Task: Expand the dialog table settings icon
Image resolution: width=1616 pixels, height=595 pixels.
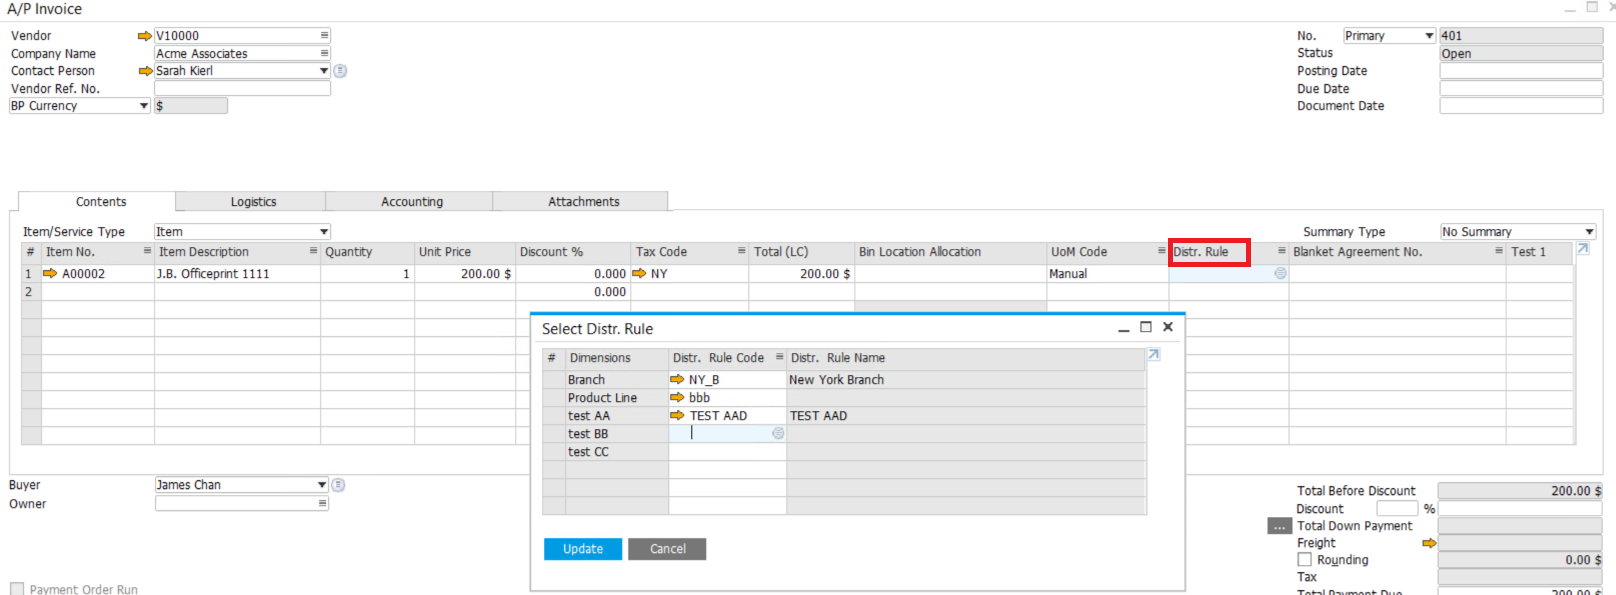Action: [x=1154, y=355]
